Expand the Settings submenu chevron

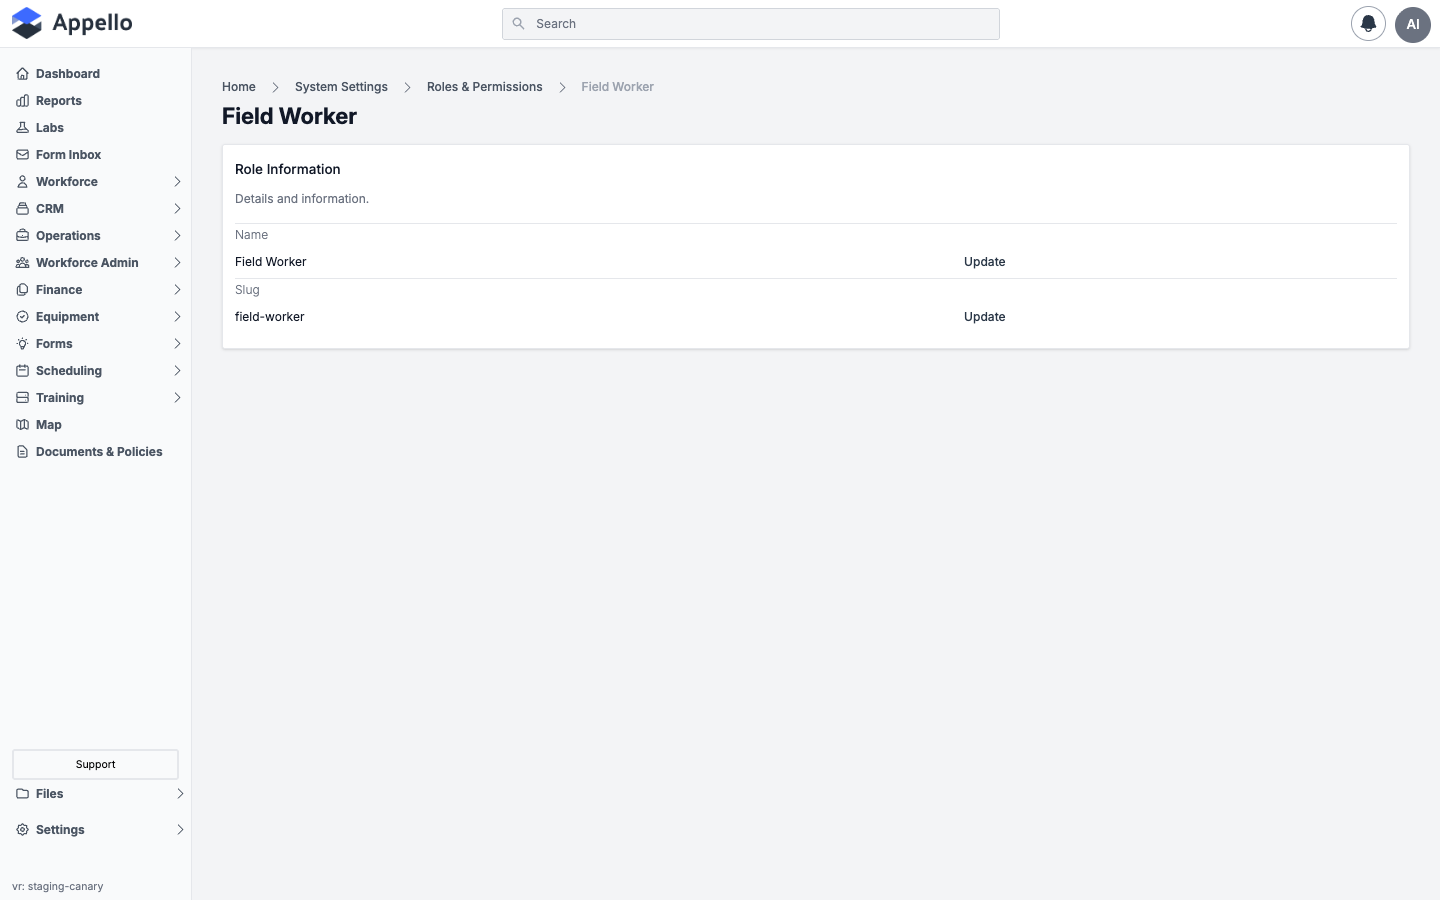(180, 830)
